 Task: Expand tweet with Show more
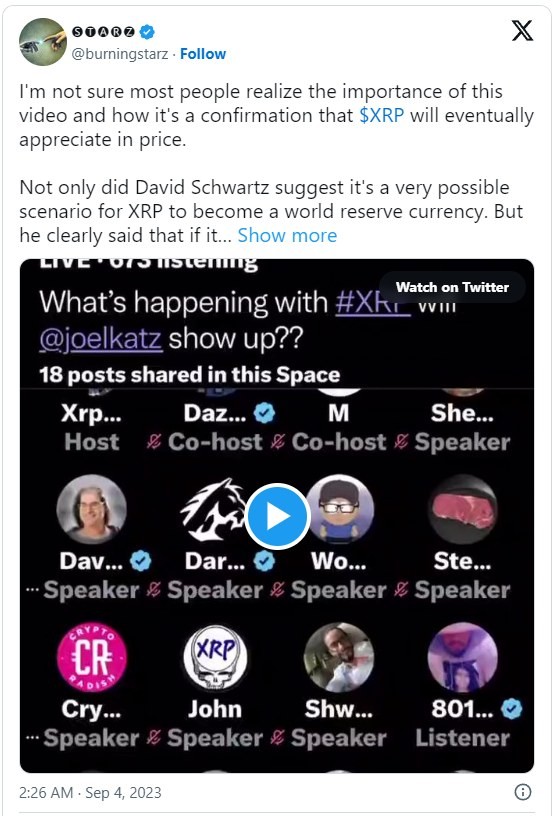(x=287, y=236)
